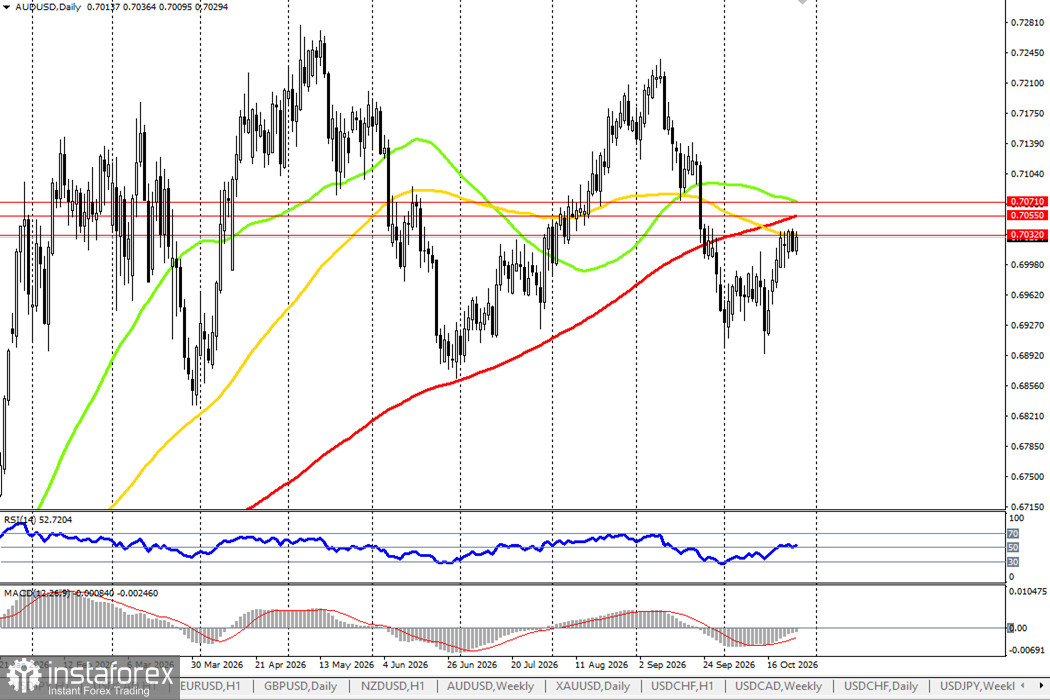Click the 0.72450 price axis value
Screen dimensions: 1050x700
coord(1027,53)
